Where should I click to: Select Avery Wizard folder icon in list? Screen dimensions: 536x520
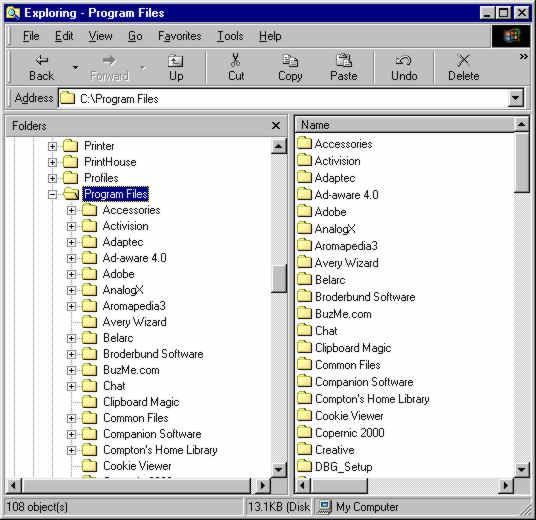point(304,263)
